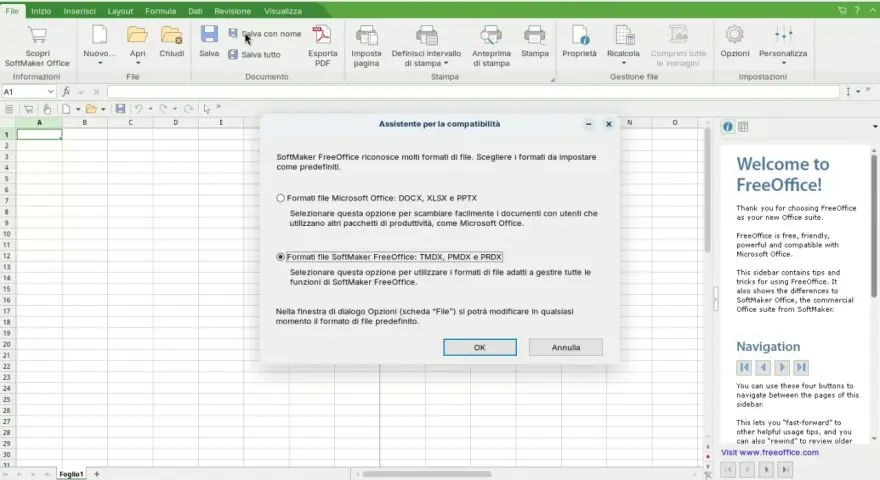The height and width of the screenshot is (480, 880).
Task: Switch to the Inizio ribbon tab
Action: (x=41, y=11)
